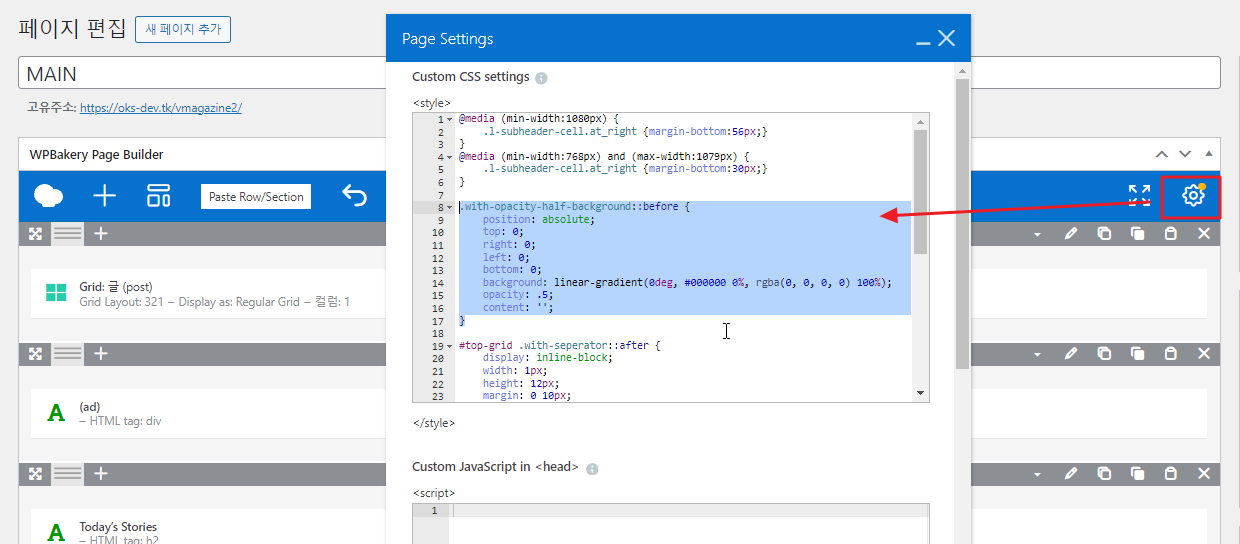Click the 새 페이지 추가 button

(x=183, y=30)
